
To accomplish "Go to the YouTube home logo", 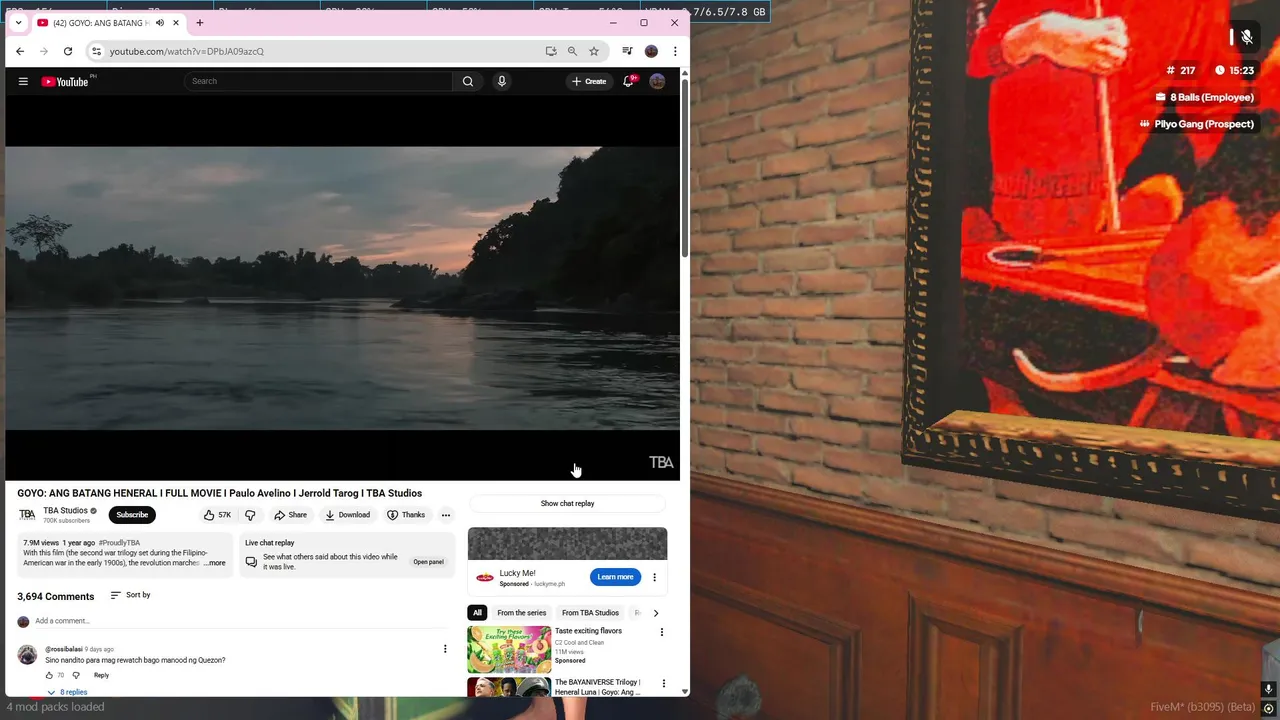I will tap(65, 81).
